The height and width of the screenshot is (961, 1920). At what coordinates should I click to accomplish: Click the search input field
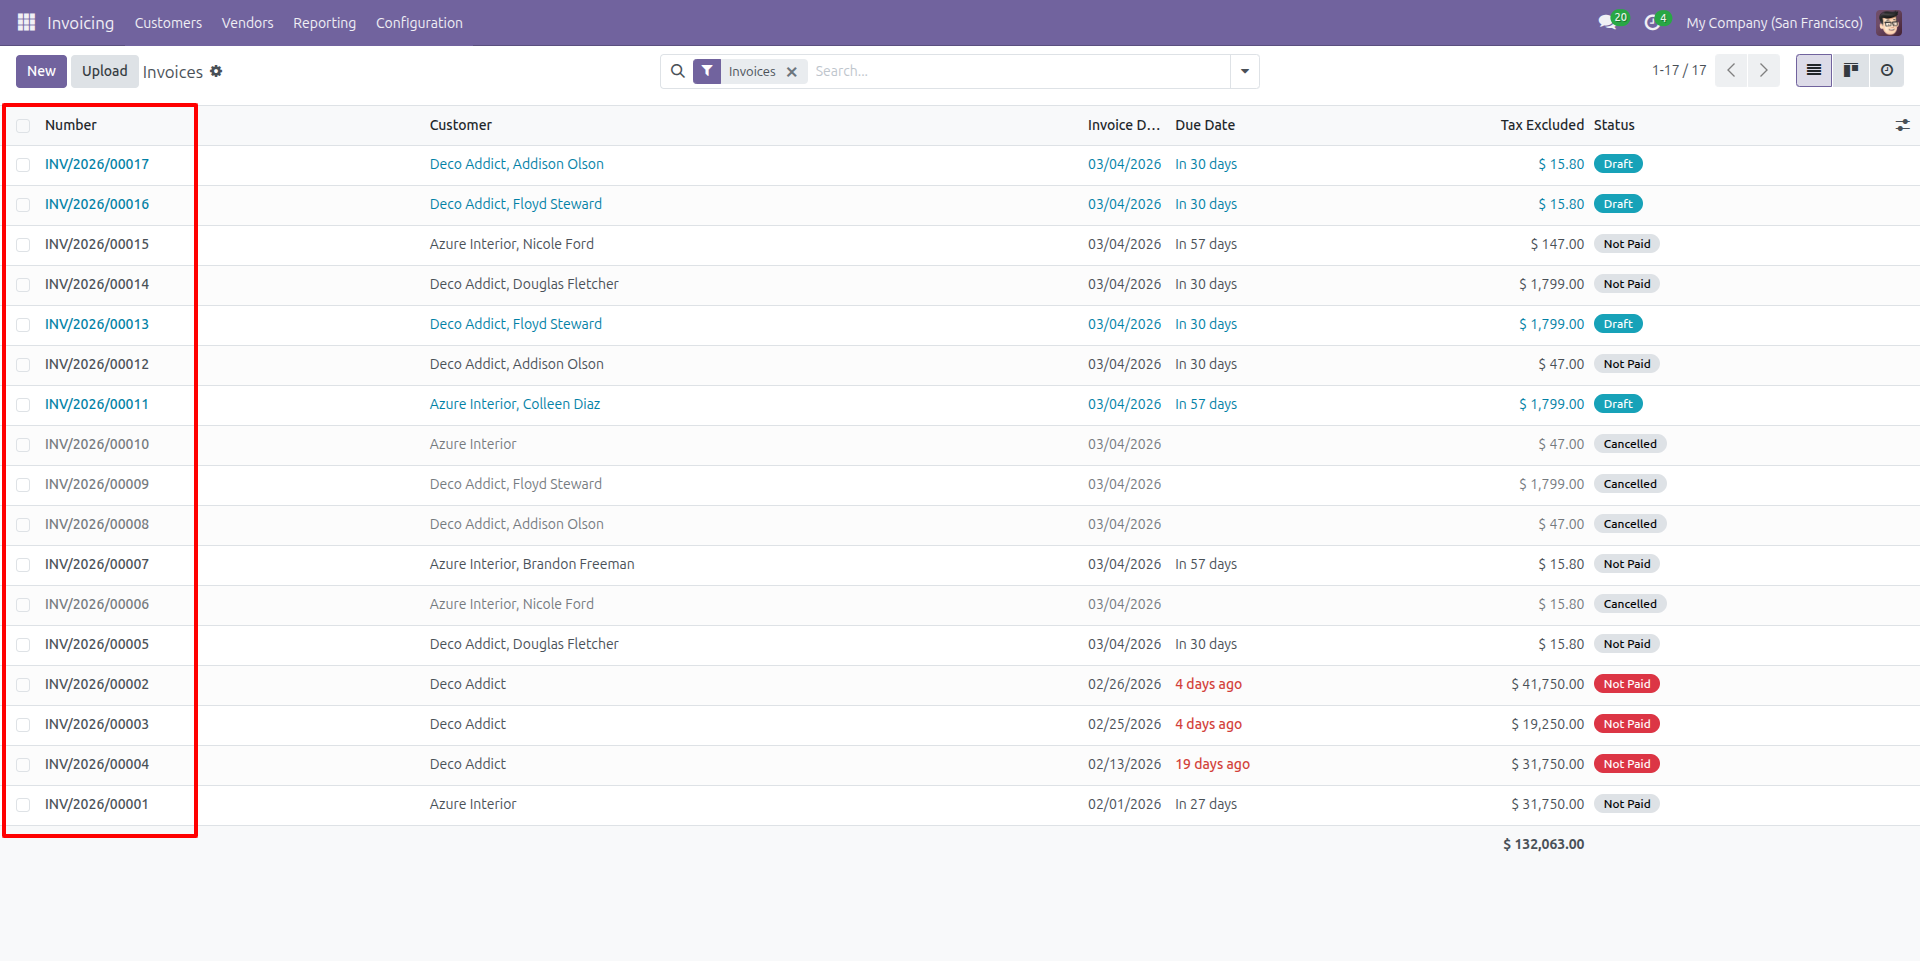[1020, 71]
